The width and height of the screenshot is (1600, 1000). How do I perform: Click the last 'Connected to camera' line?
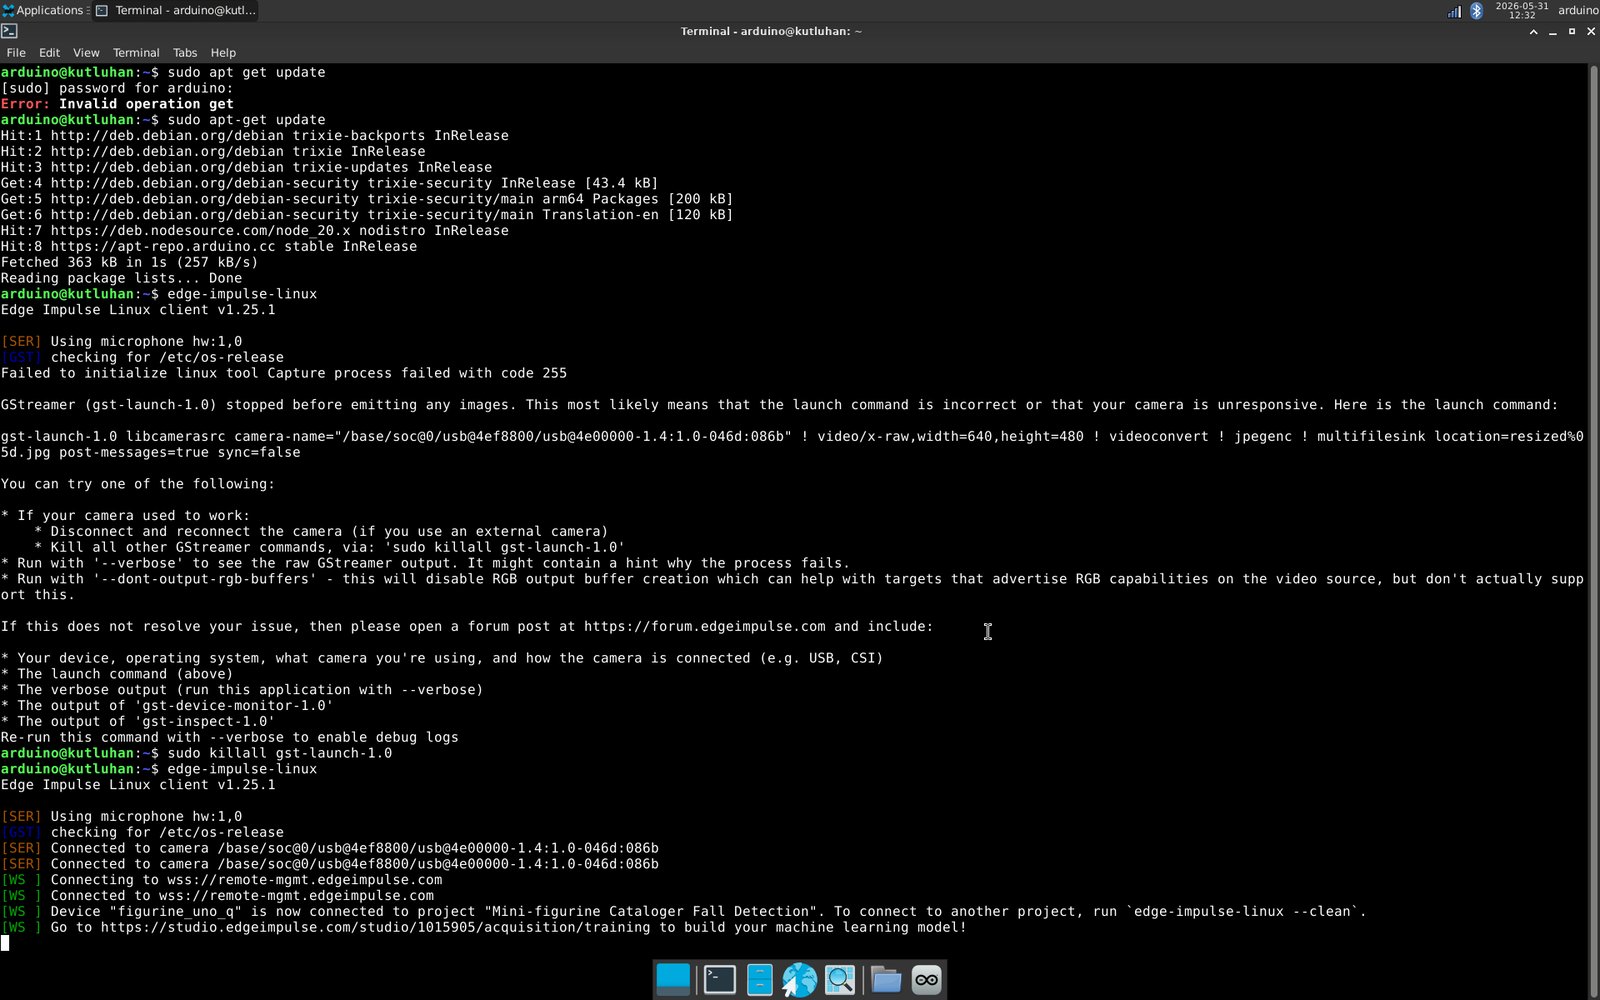330,865
